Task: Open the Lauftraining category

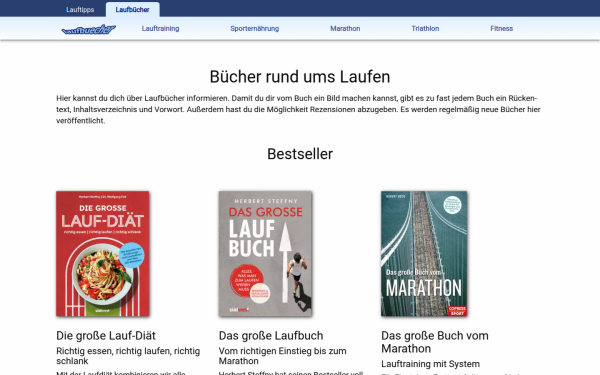Action: [160, 28]
